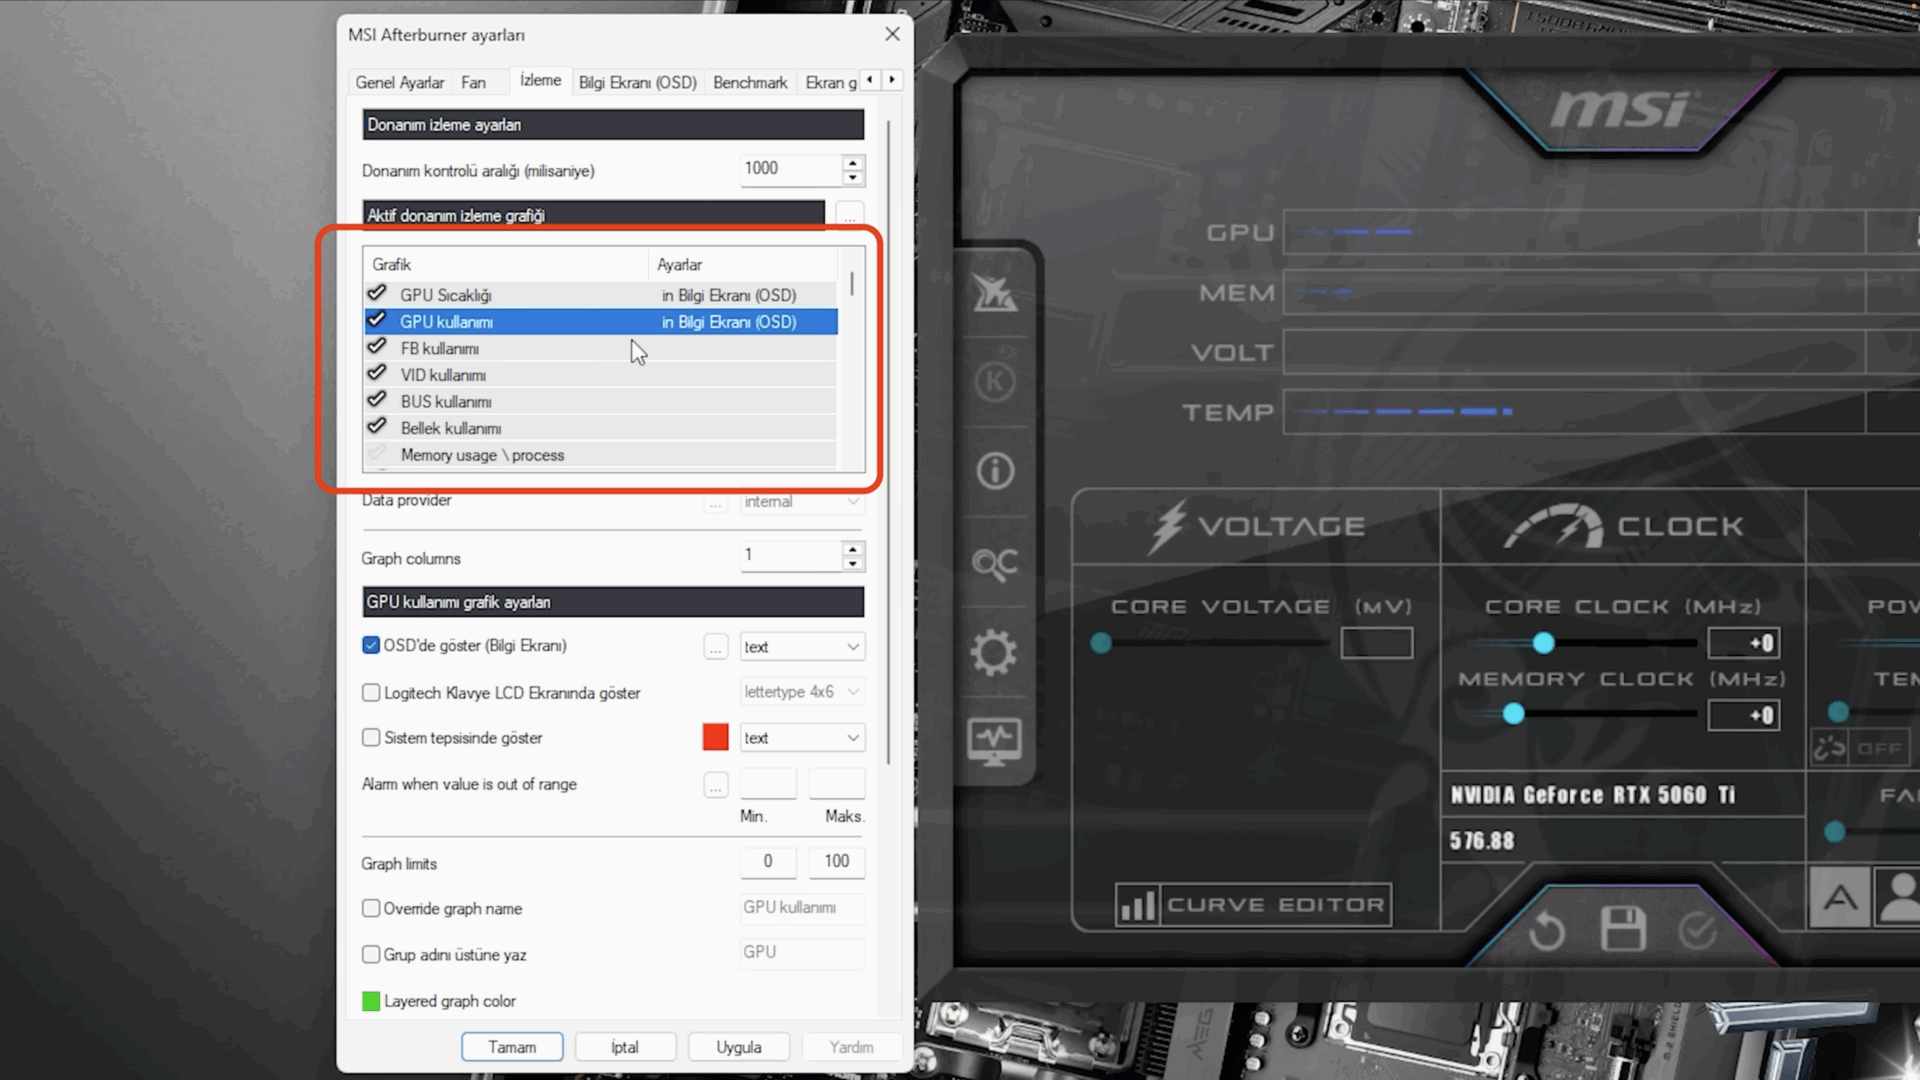The image size is (1920, 1080).
Task: Open the text style dropdown
Action: coord(802,646)
